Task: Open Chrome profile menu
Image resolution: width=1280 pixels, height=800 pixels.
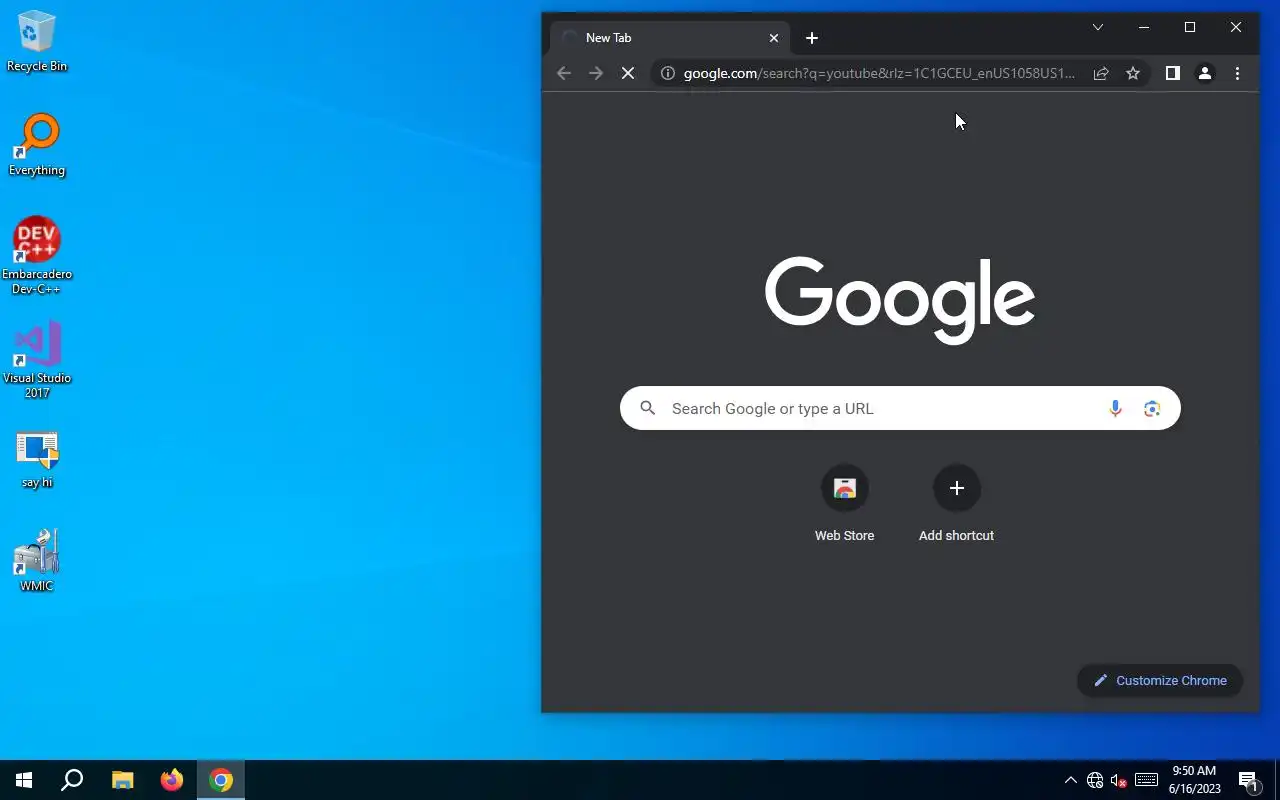Action: (1205, 73)
